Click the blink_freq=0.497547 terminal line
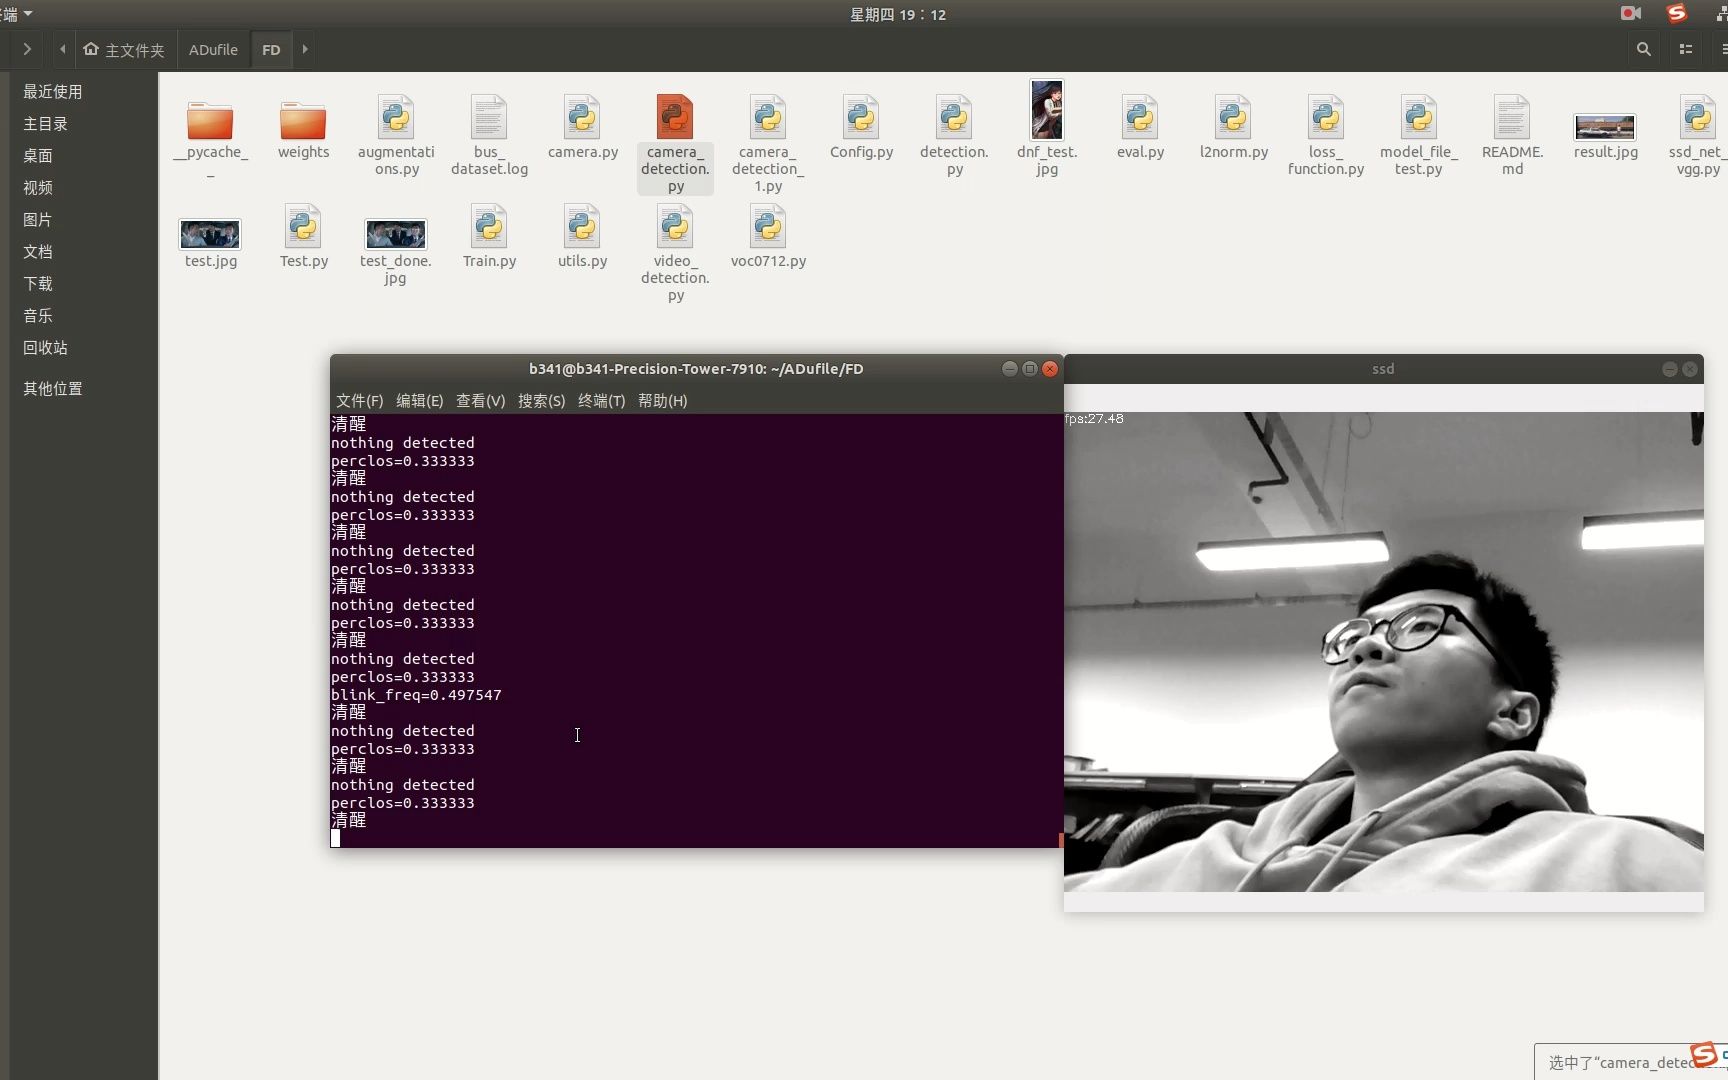This screenshot has height=1080, width=1728. pyautogui.click(x=417, y=695)
